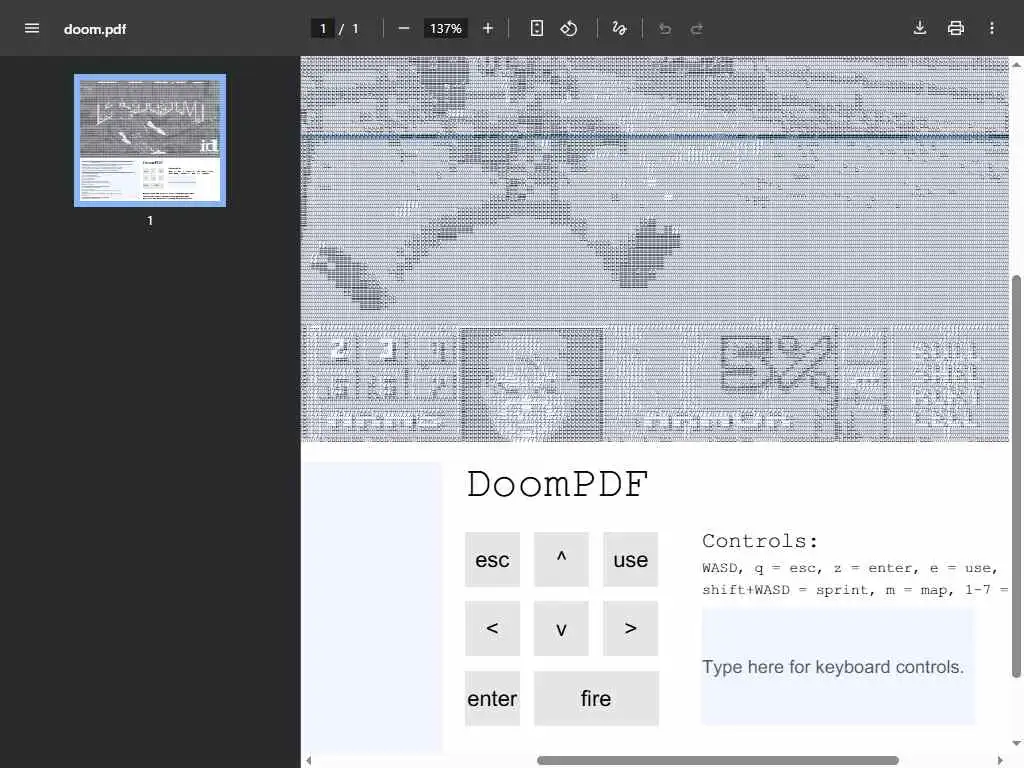Click the 'shift+WASD = sprint' controls line
The image size is (1024, 768).
click(x=855, y=590)
